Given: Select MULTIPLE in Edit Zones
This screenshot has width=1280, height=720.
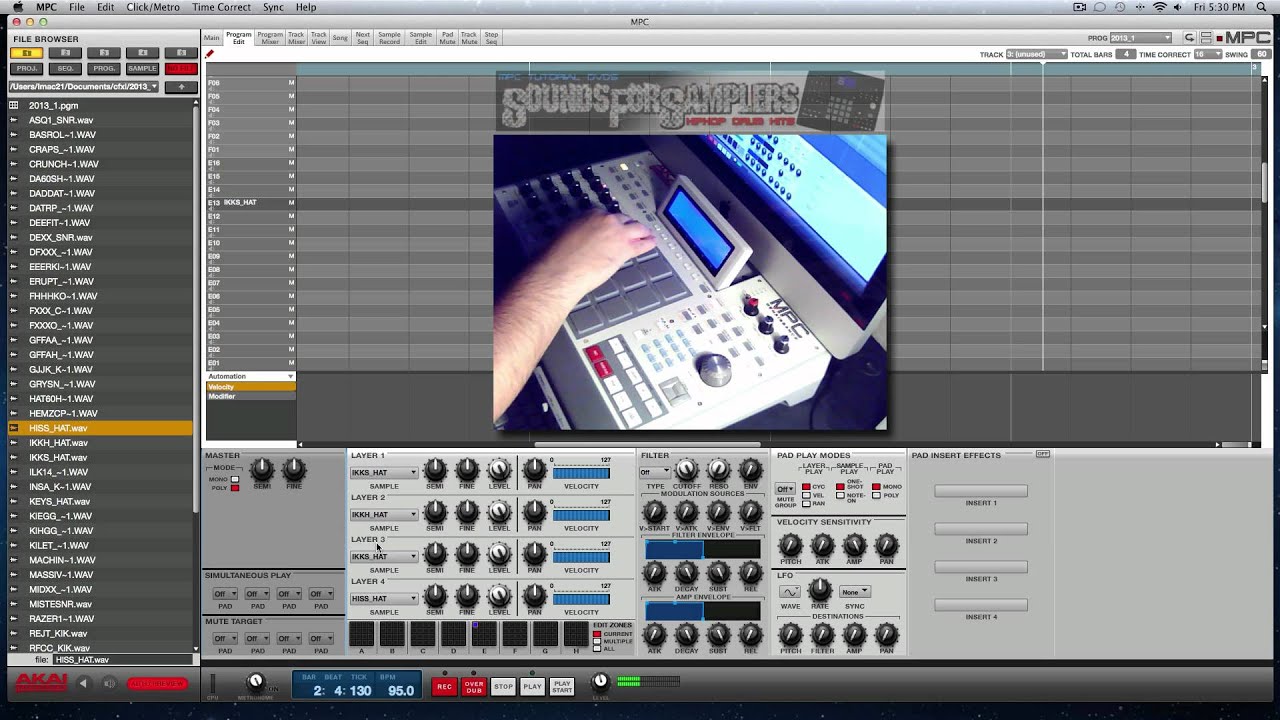Looking at the screenshot, I should click(598, 641).
